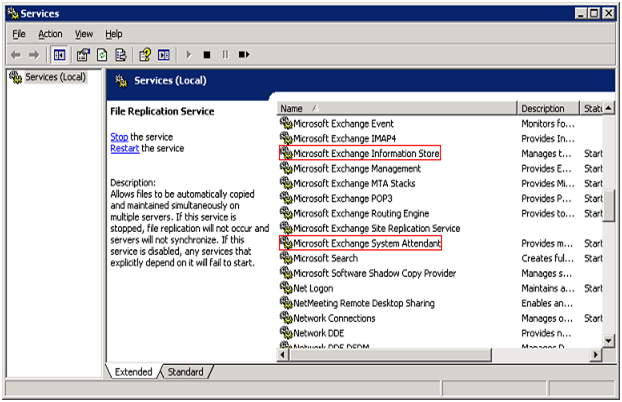622x402 pixels.
Task: Click the Stop the service link
Action: [119, 137]
